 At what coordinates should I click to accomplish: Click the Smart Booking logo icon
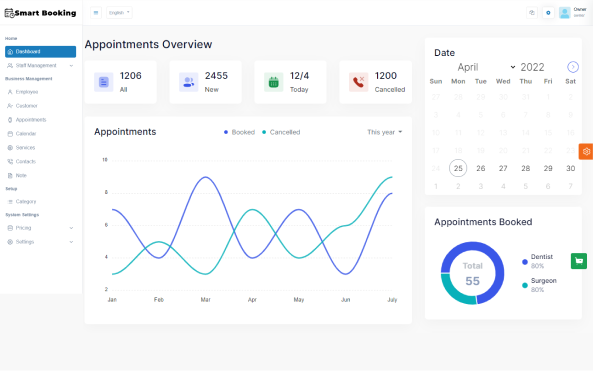9,13
